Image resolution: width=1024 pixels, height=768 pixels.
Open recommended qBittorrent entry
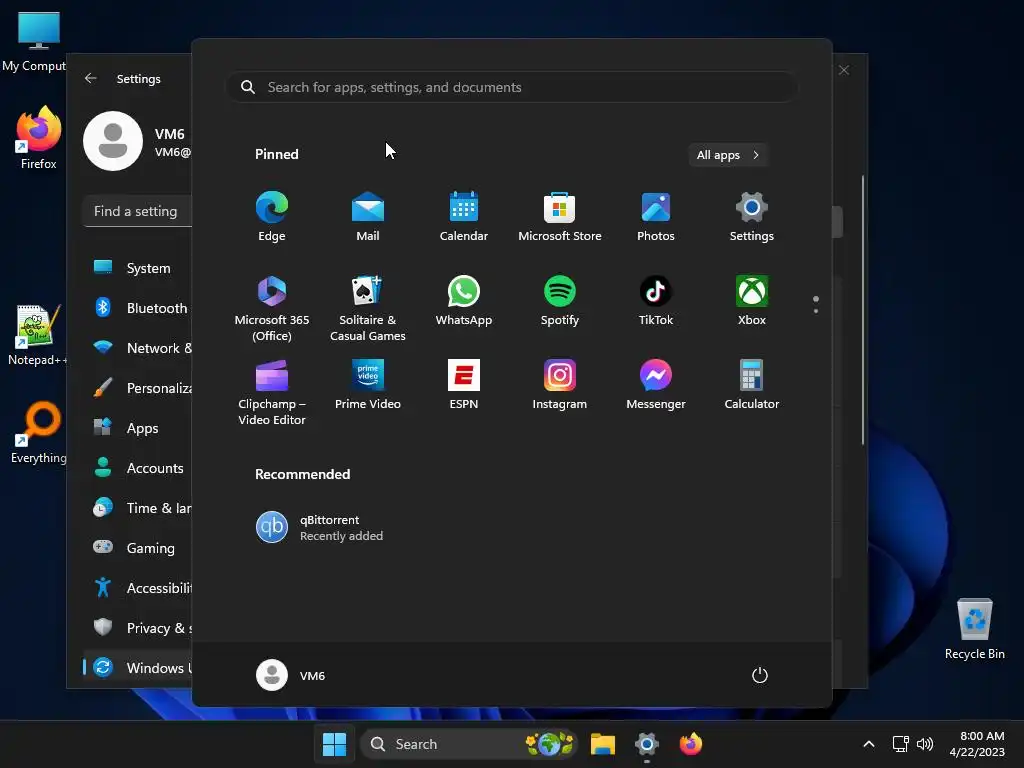(x=320, y=528)
